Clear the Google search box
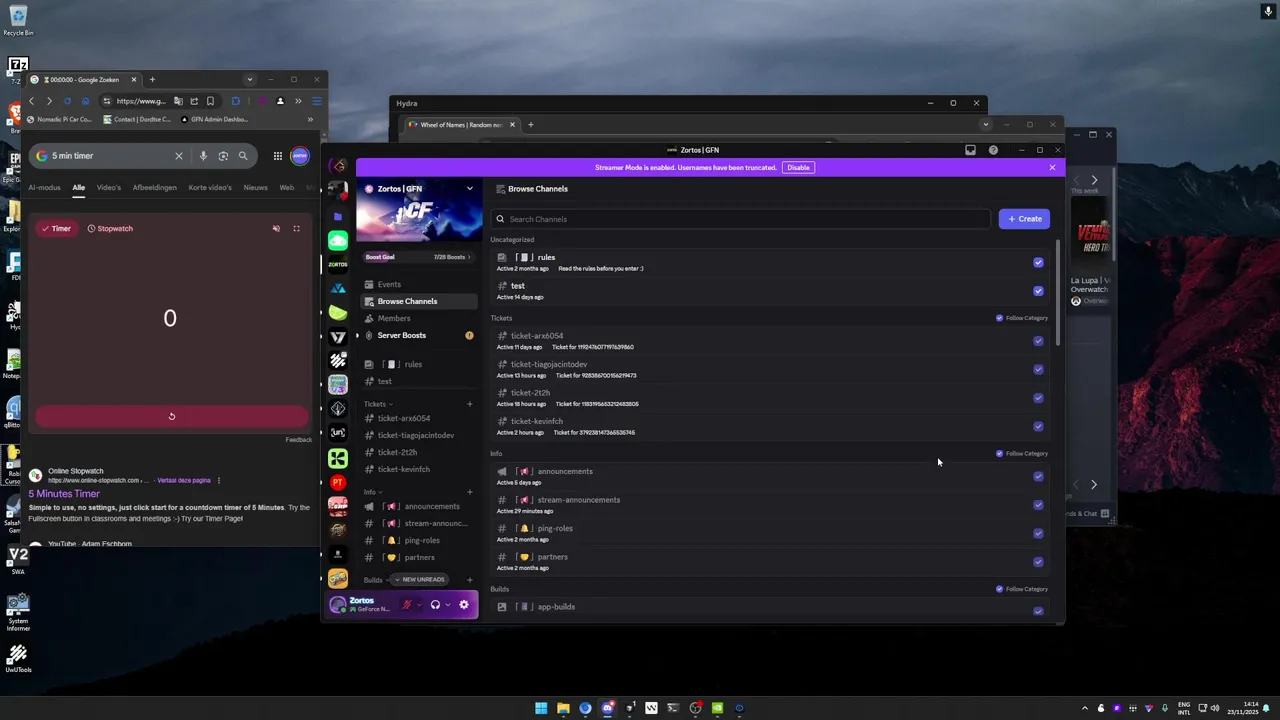This screenshot has height=720, width=1280. (x=179, y=156)
